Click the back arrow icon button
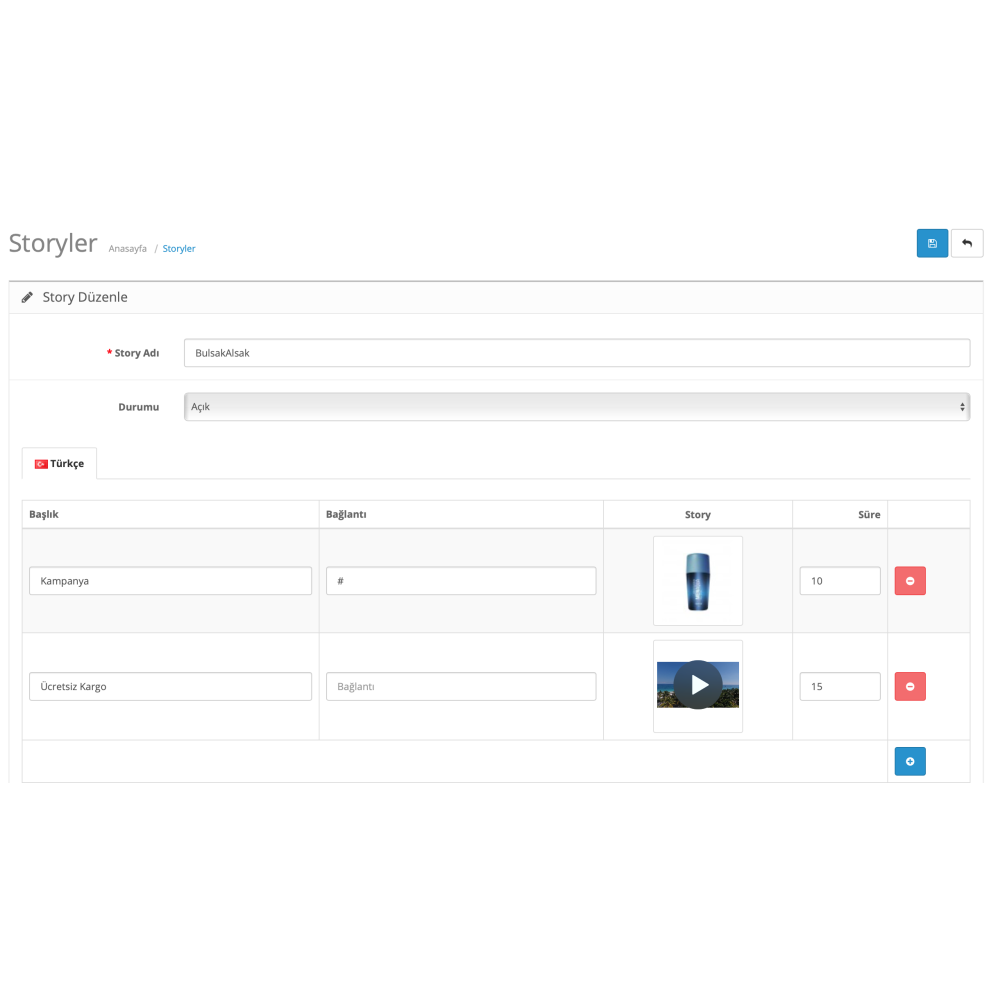The width and height of the screenshot is (1000, 1000). tap(967, 243)
